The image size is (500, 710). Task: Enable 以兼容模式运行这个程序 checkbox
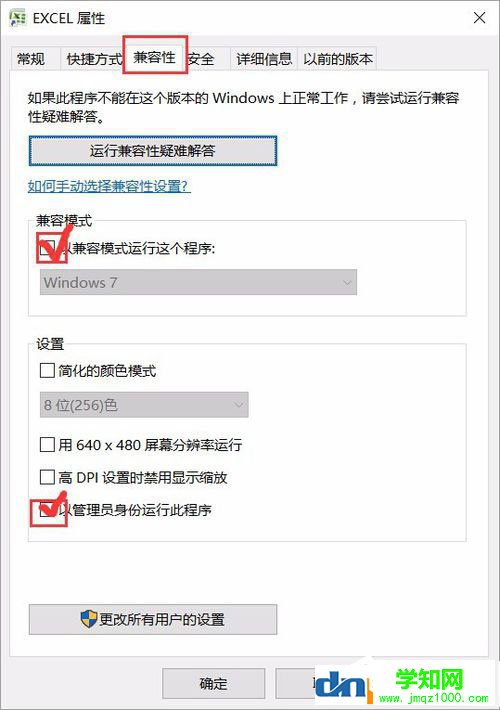click(x=47, y=248)
